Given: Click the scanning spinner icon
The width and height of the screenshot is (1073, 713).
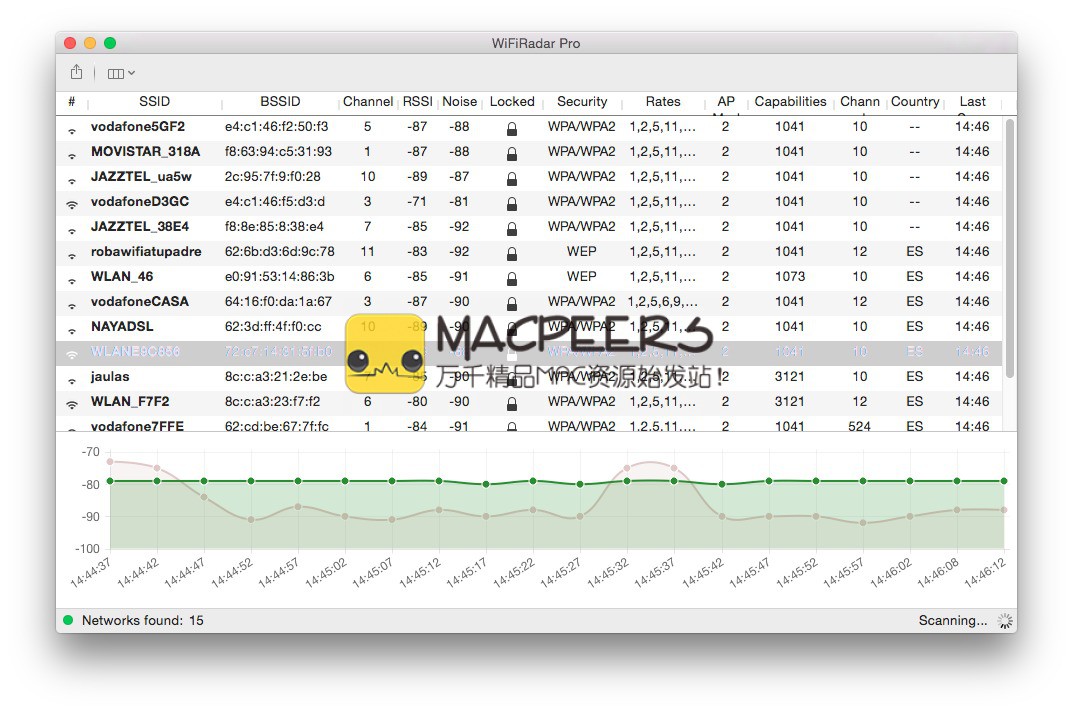Looking at the screenshot, I should coord(1005,621).
